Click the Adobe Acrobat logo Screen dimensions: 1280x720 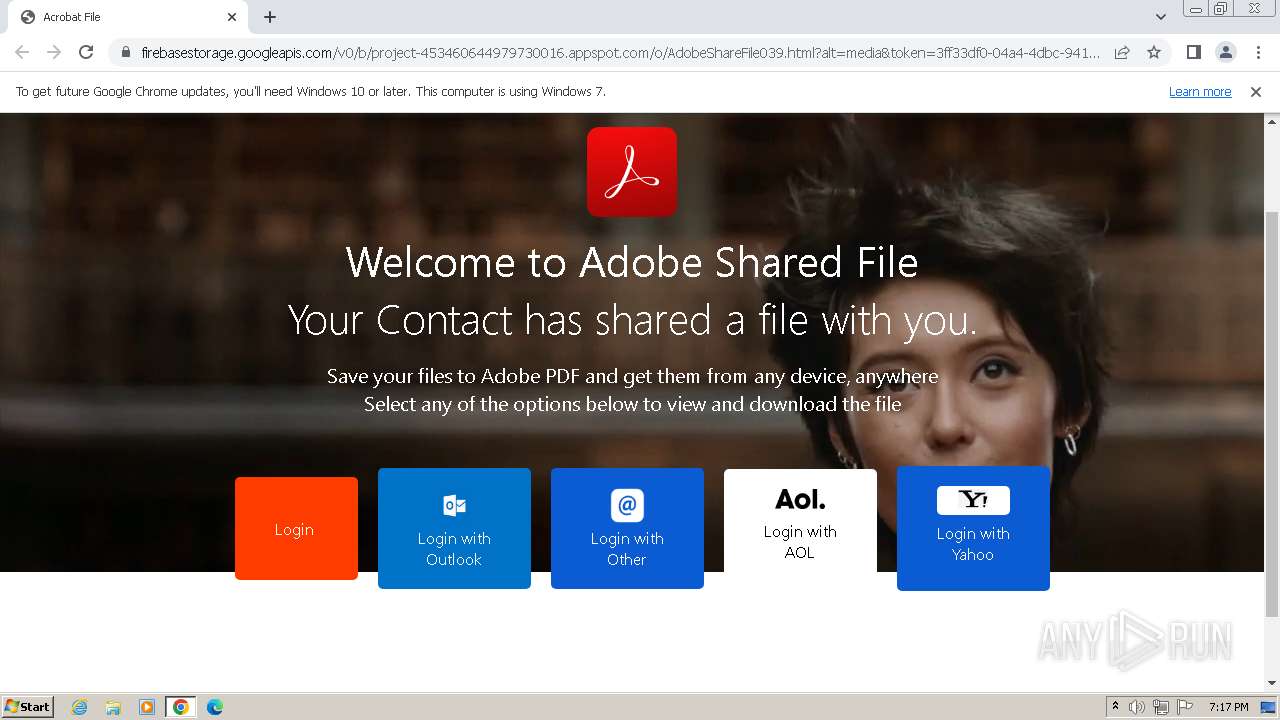632,172
